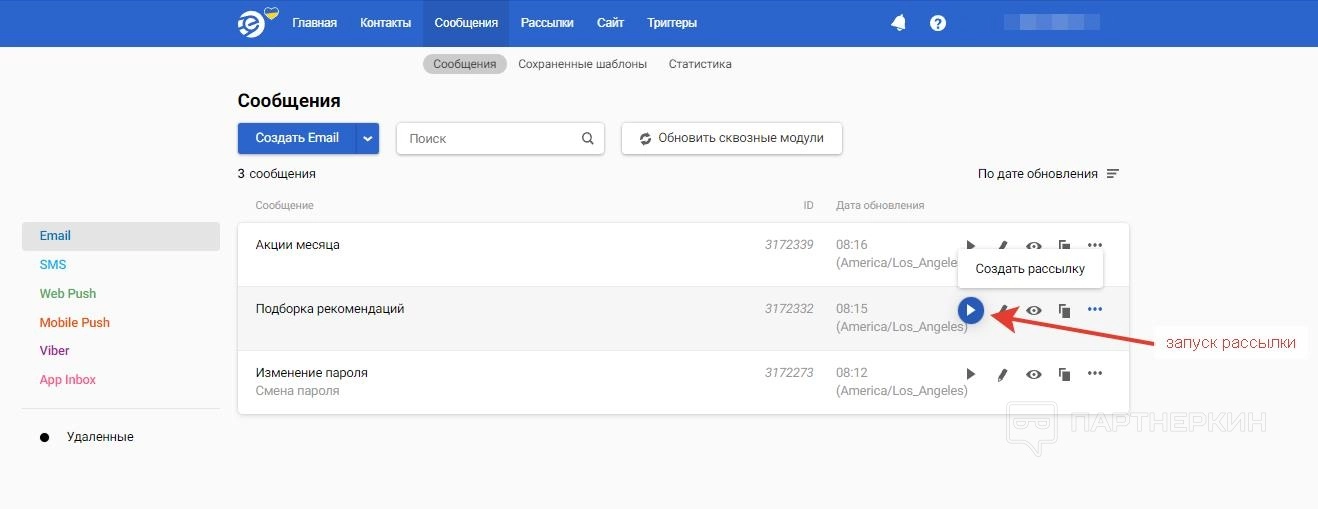Copy the Акции месяца message
The height and width of the screenshot is (509, 1318).
(1064, 245)
